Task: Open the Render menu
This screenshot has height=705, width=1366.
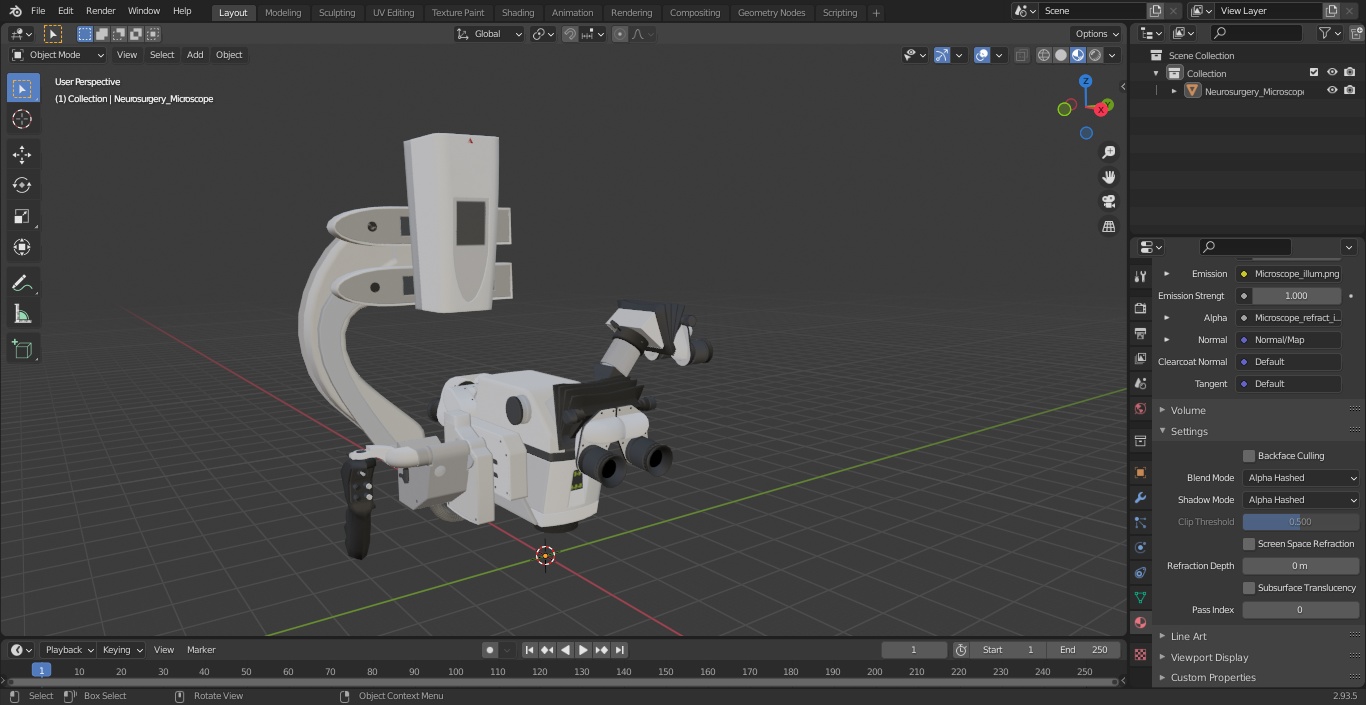Action: [100, 11]
